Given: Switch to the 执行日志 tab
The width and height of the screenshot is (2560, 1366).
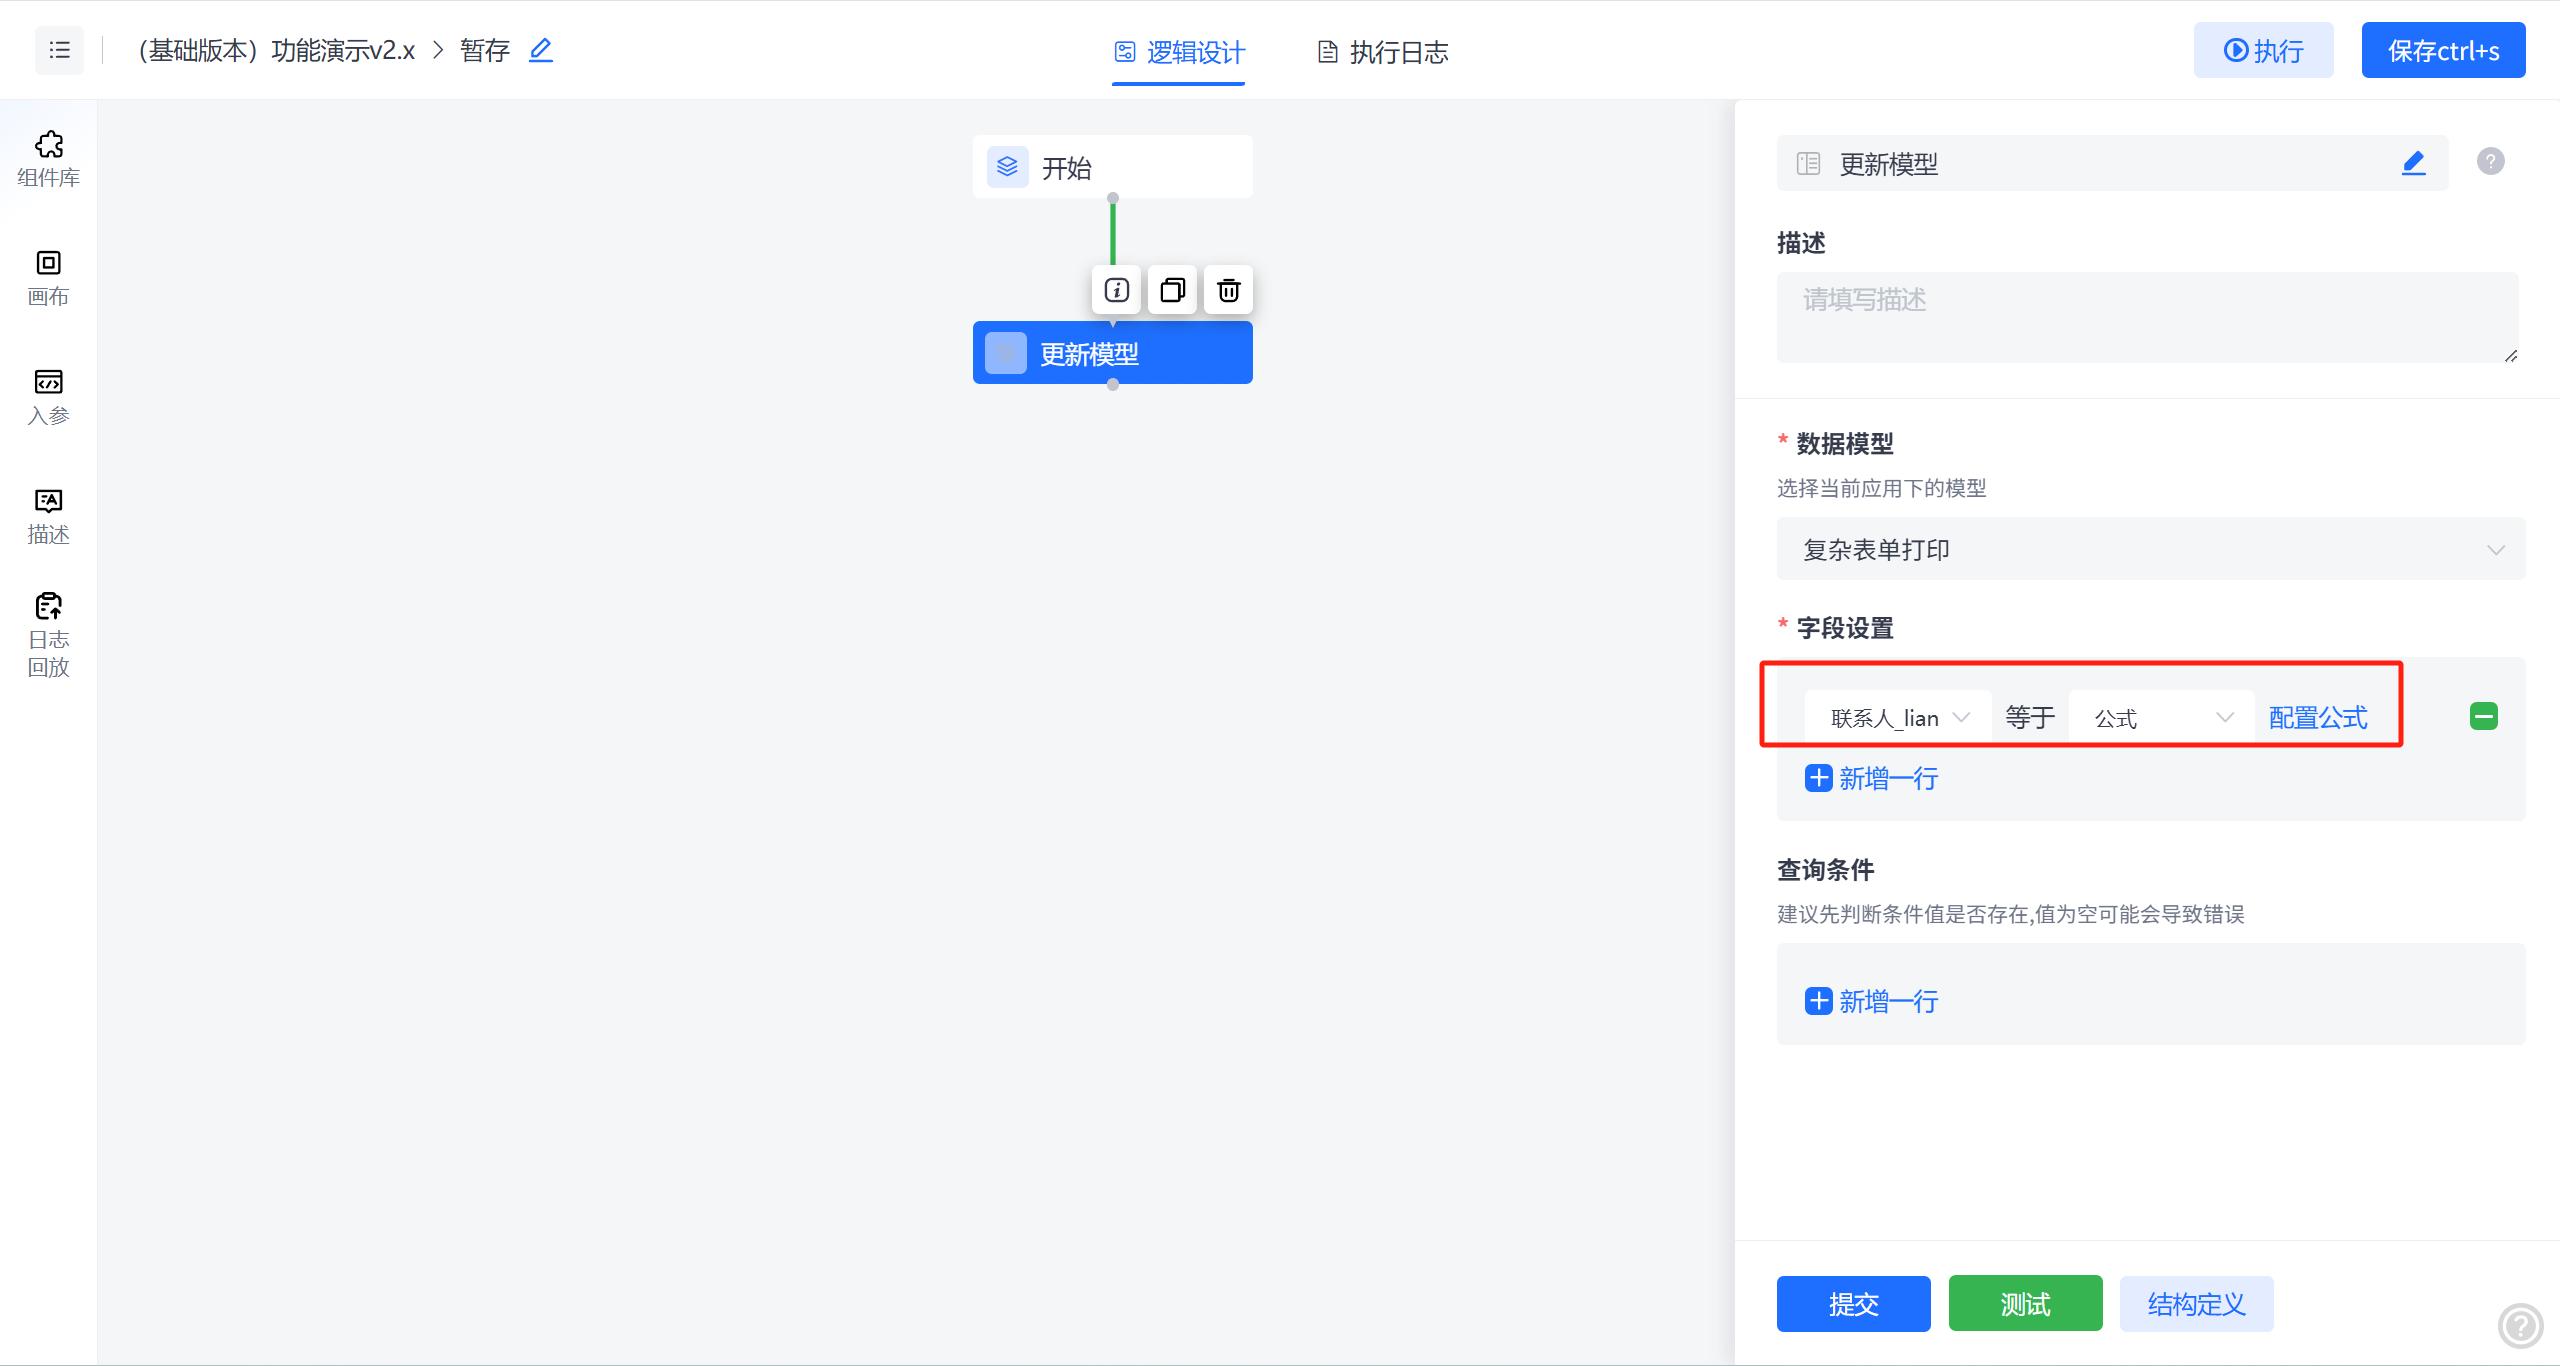Looking at the screenshot, I should [1381, 52].
